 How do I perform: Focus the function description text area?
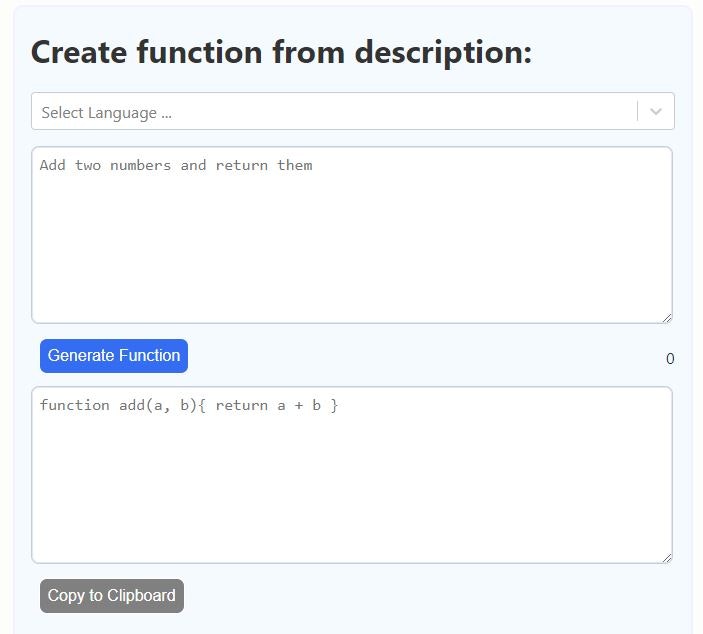tap(352, 235)
